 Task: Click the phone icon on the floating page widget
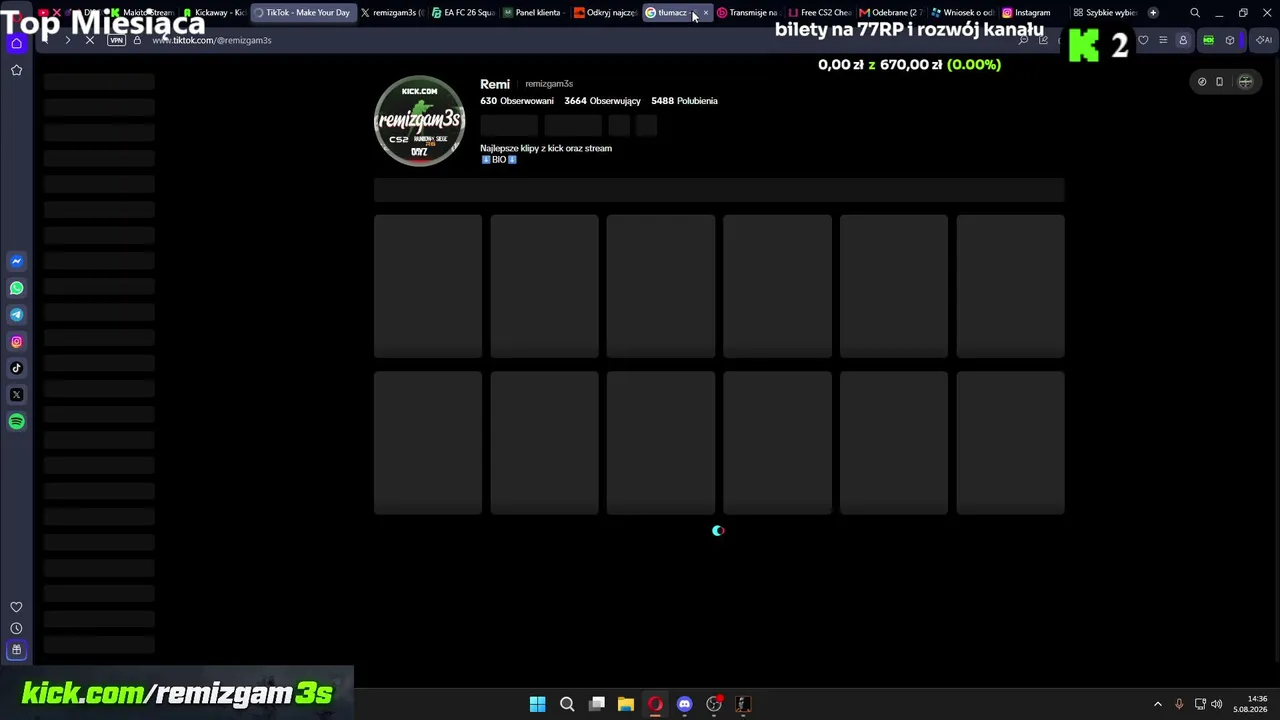coord(1219,82)
